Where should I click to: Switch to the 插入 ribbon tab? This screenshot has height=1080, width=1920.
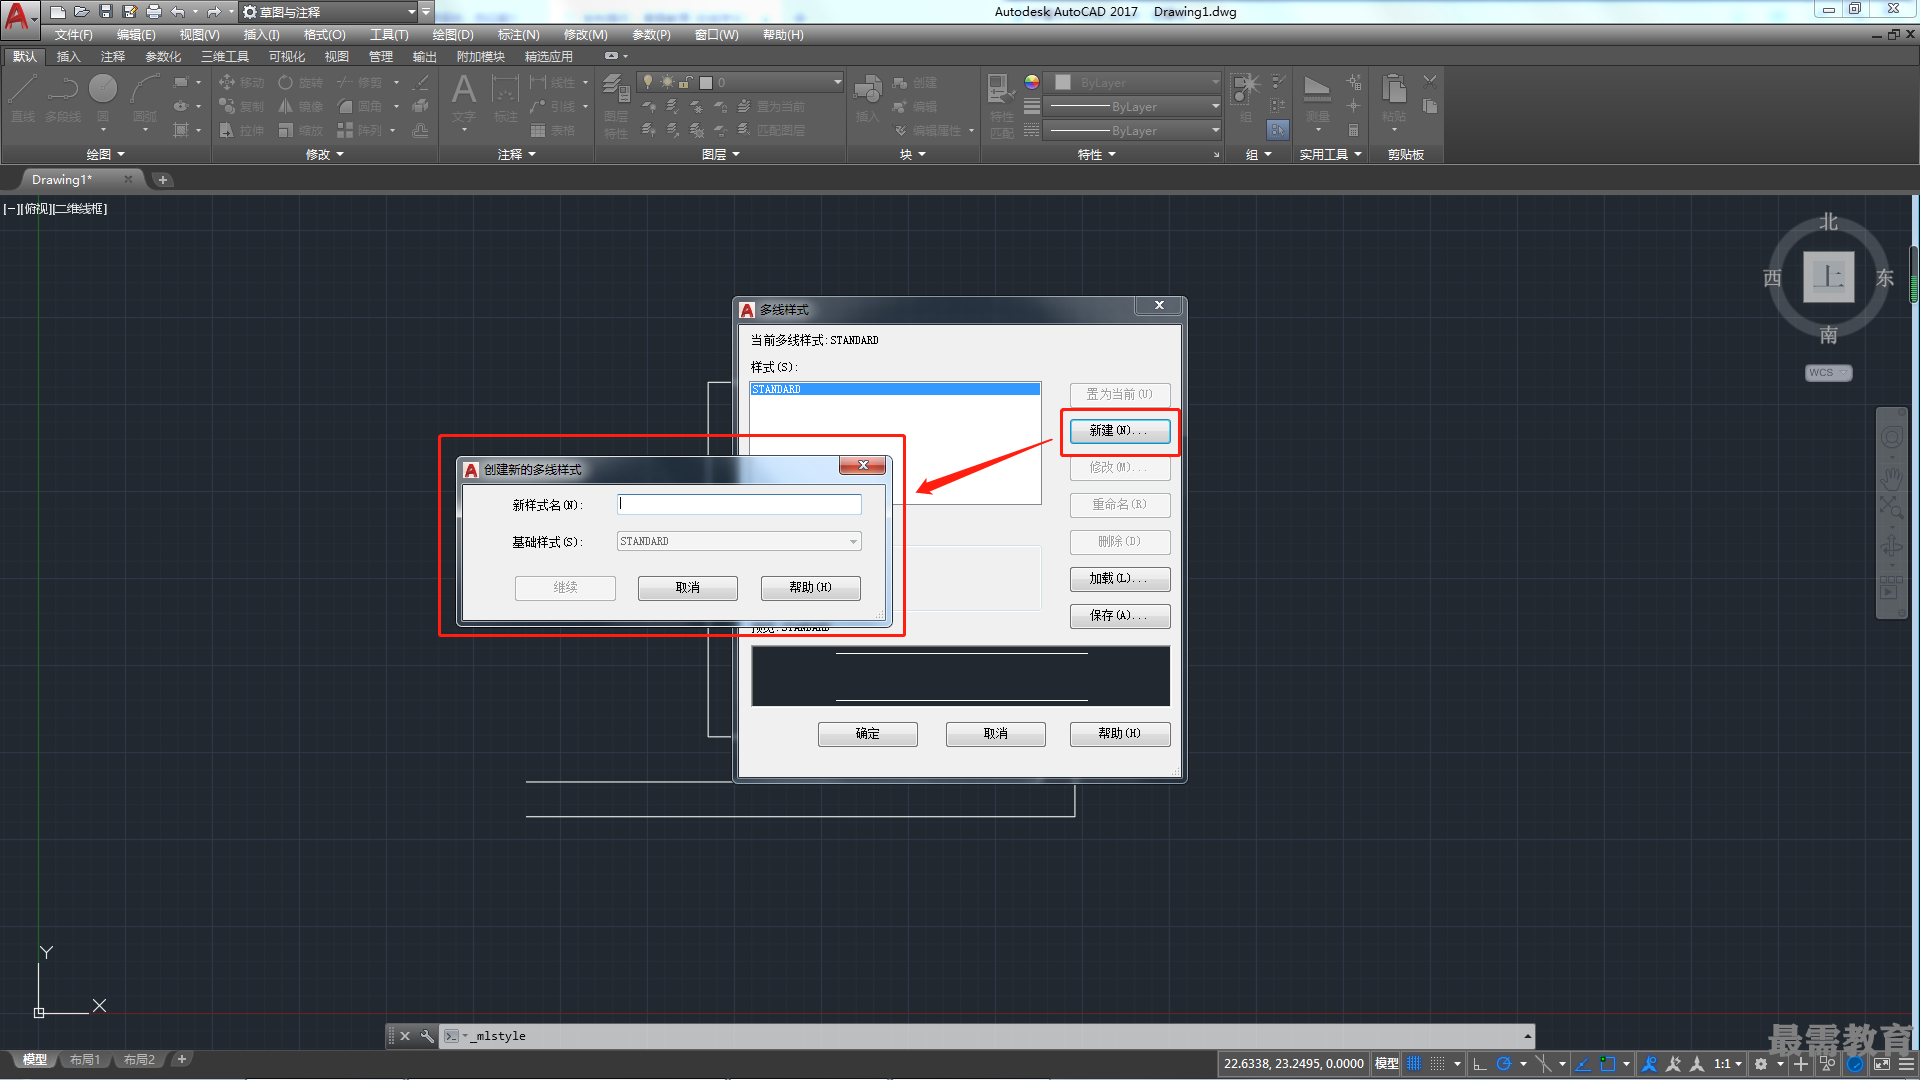pos(68,57)
